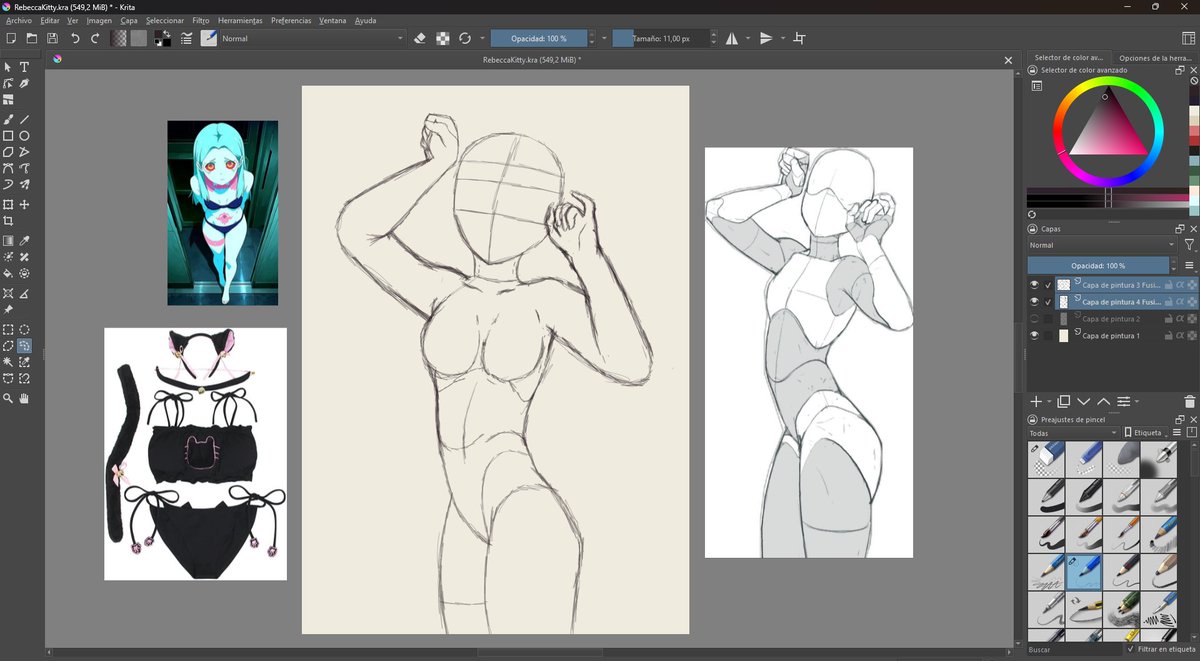1200x661 pixels.
Task: Open toolbar blending mode Normal dropdown
Action: 312,38
